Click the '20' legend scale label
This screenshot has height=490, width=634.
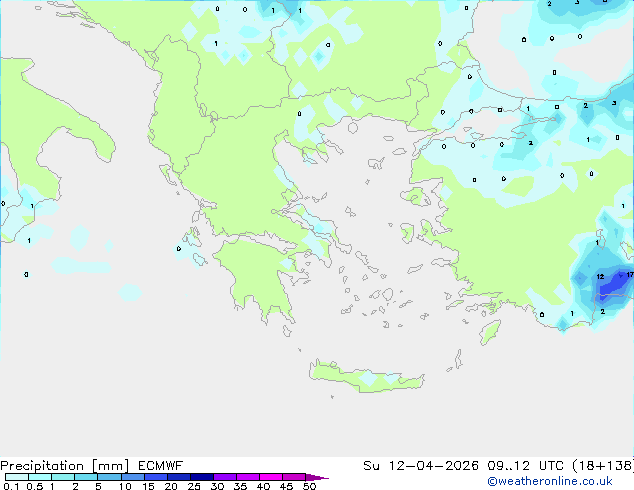pos(171,486)
